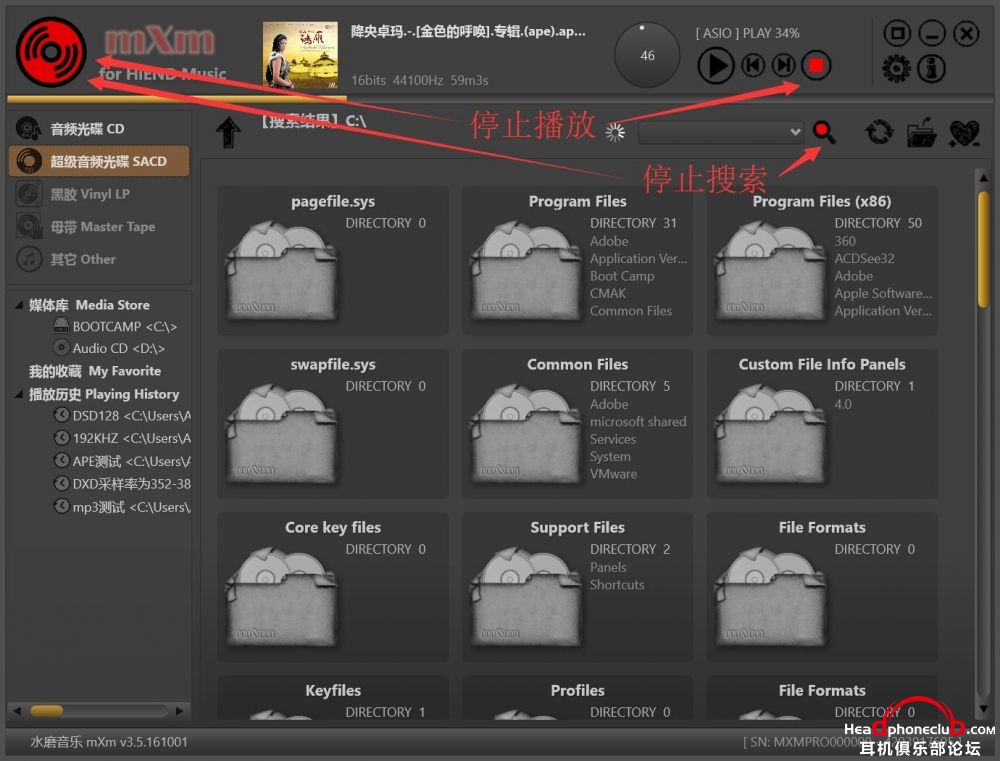Viewport: 1000px width, 761px height.
Task: Click sidebar scroll right arrow
Action: pos(180,711)
